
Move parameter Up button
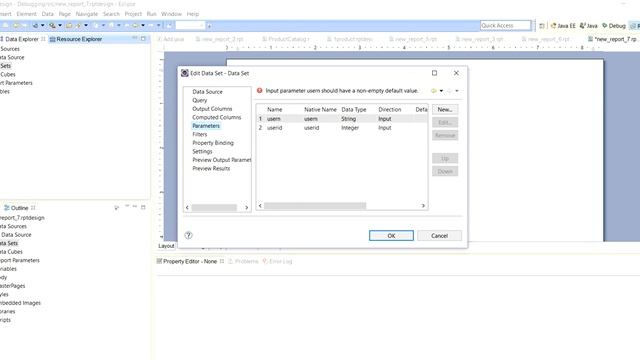pyautogui.click(x=445, y=158)
